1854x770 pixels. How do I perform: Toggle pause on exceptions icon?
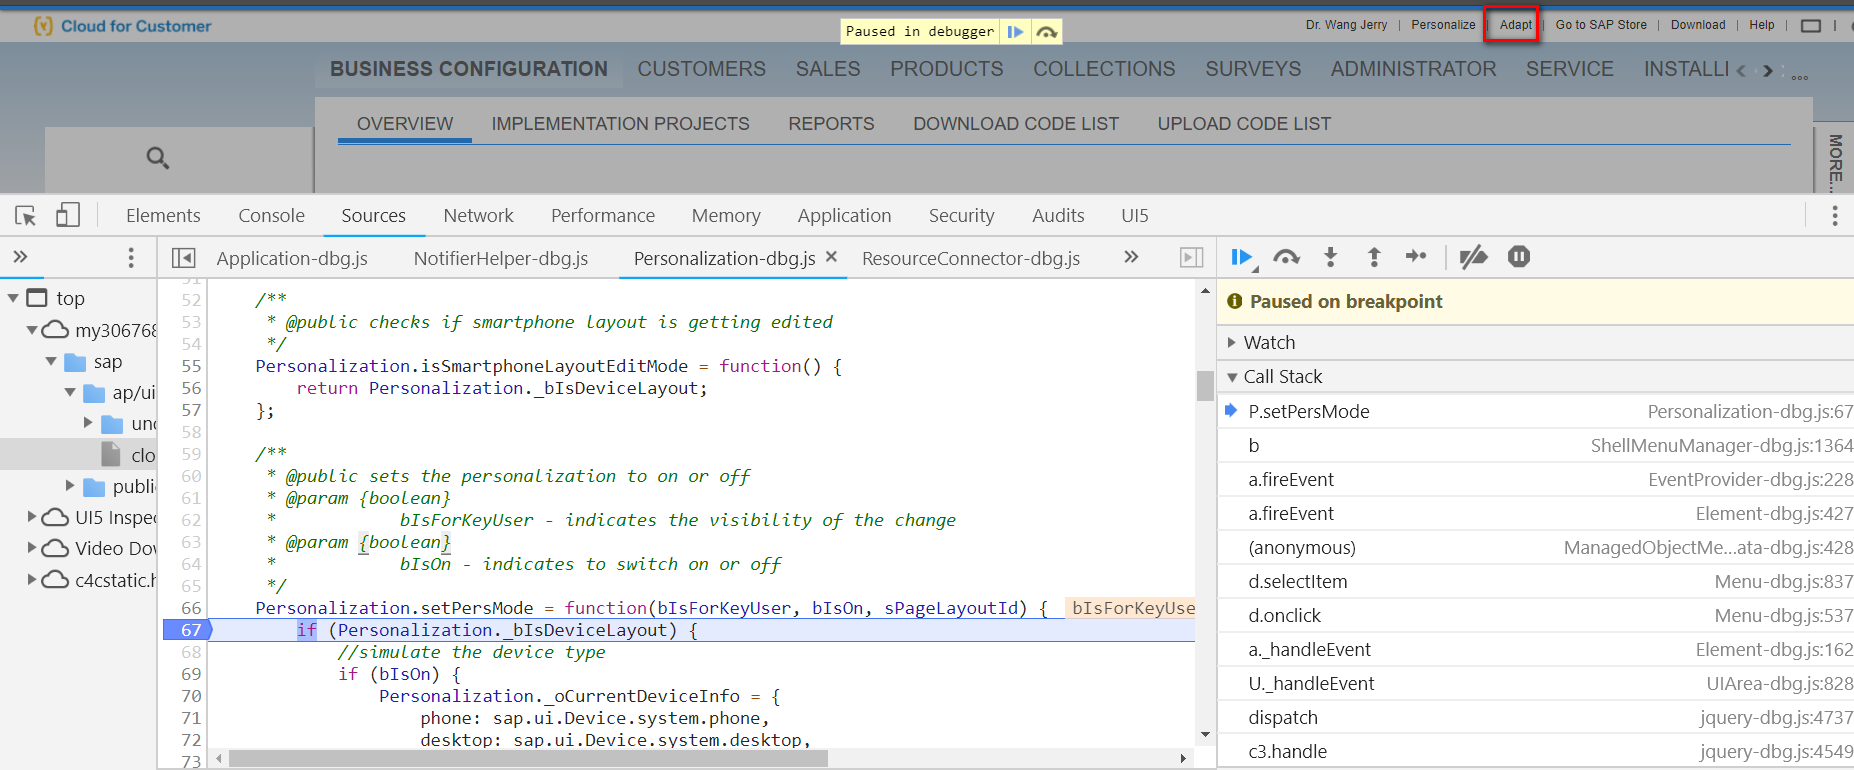(x=1518, y=257)
